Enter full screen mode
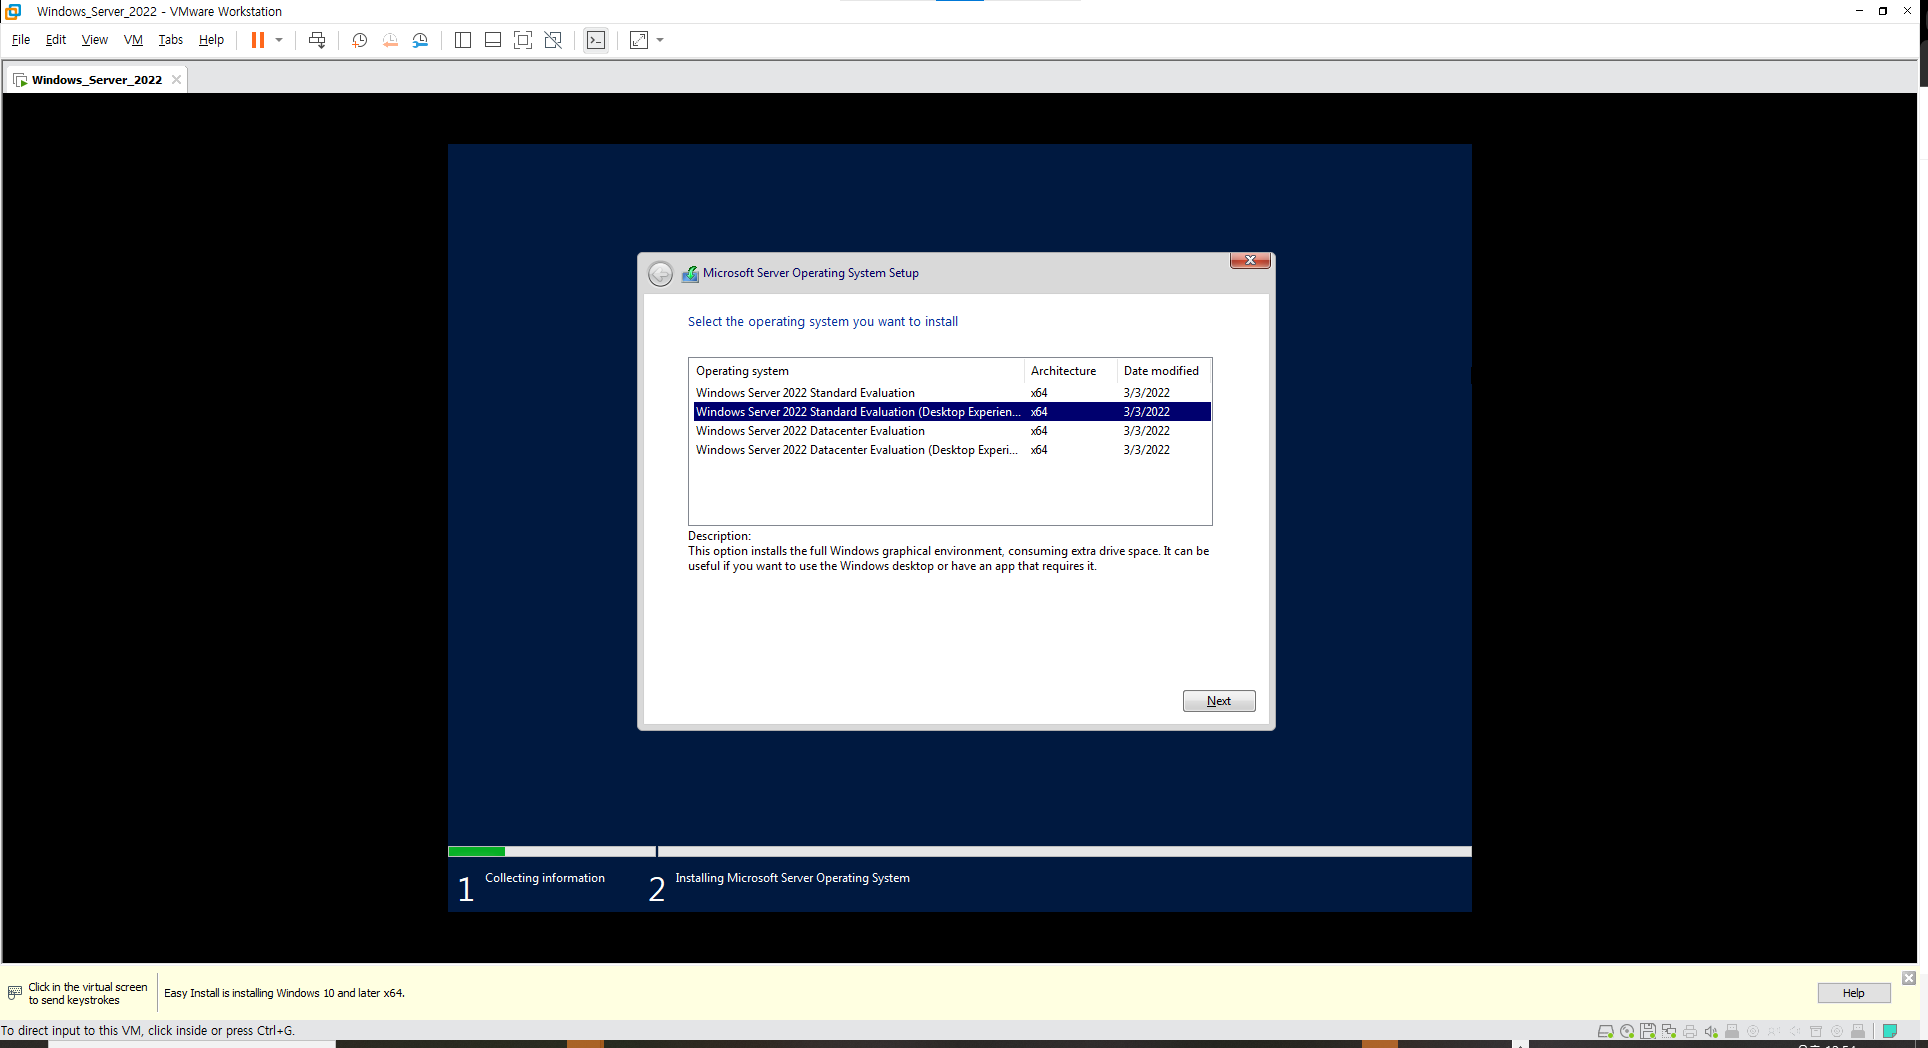The image size is (1928, 1048). click(x=523, y=40)
